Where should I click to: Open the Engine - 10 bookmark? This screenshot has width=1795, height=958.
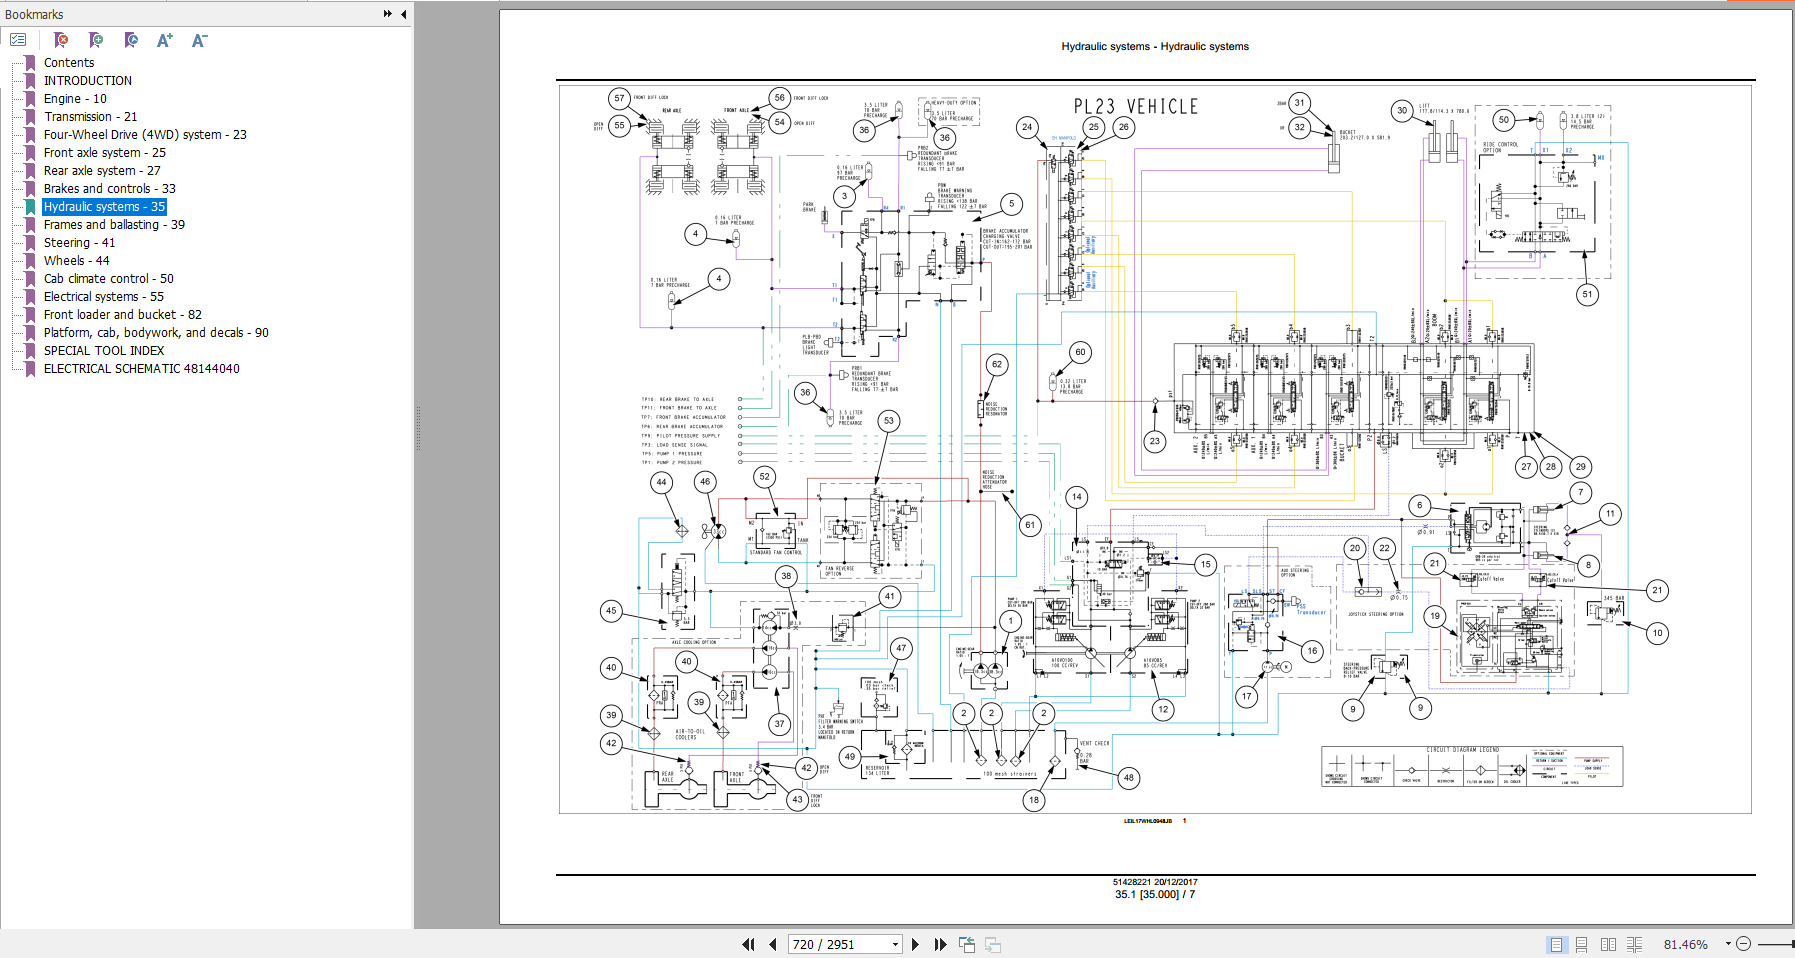tap(75, 98)
